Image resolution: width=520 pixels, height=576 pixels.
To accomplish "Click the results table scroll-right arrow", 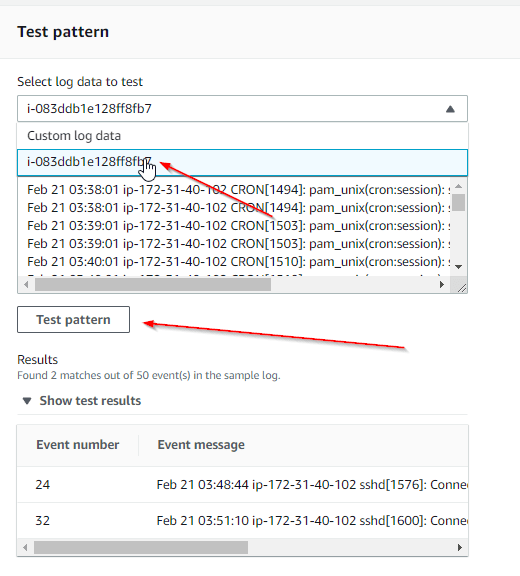I will pyautogui.click(x=460, y=547).
